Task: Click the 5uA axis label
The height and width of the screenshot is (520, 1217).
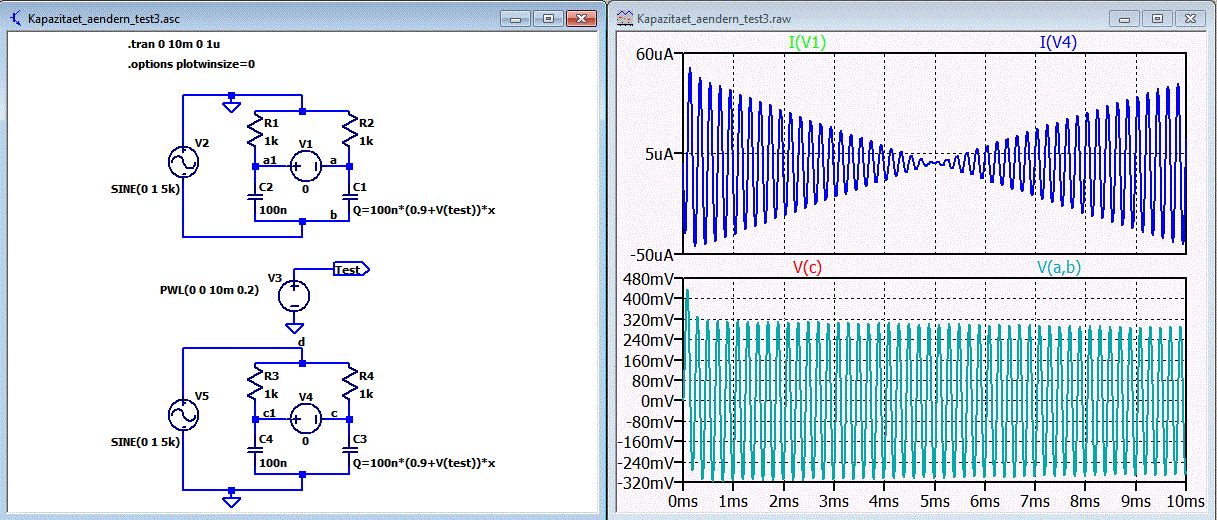Action: 659,154
